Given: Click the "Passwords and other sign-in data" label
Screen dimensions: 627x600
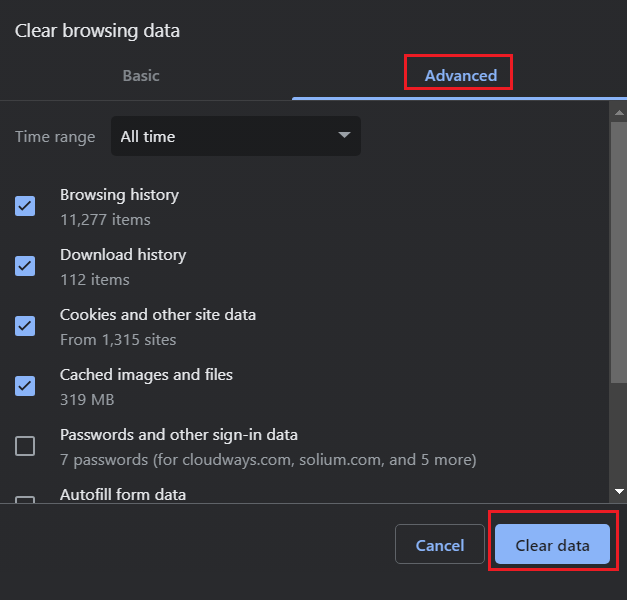Looking at the screenshot, I should coord(179,435).
